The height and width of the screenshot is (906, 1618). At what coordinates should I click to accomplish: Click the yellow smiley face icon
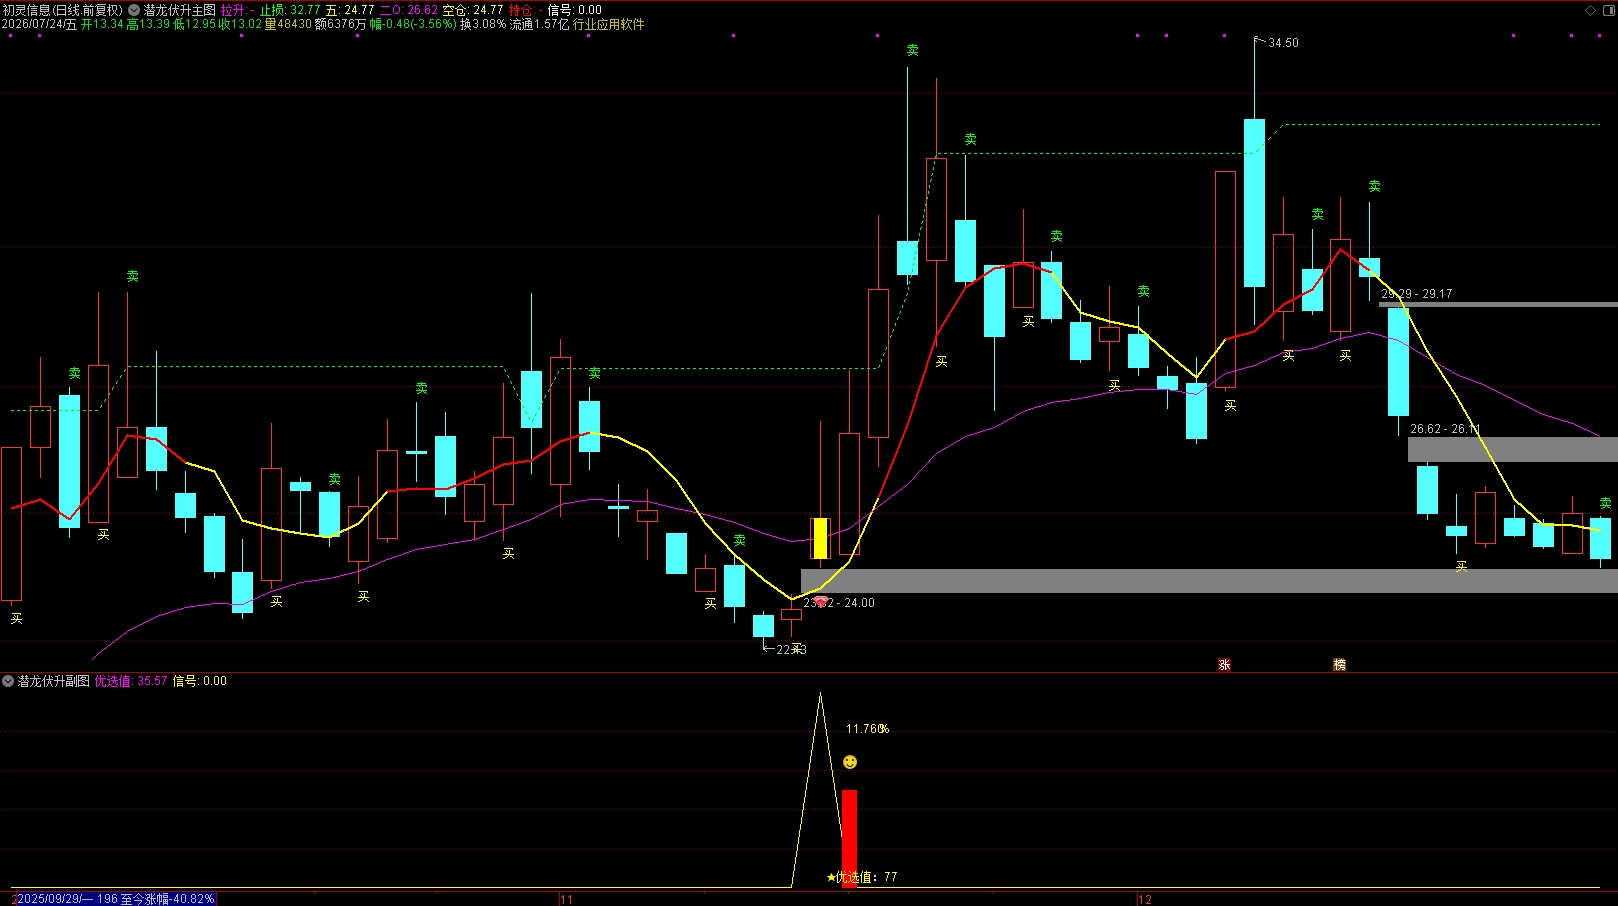click(x=850, y=762)
